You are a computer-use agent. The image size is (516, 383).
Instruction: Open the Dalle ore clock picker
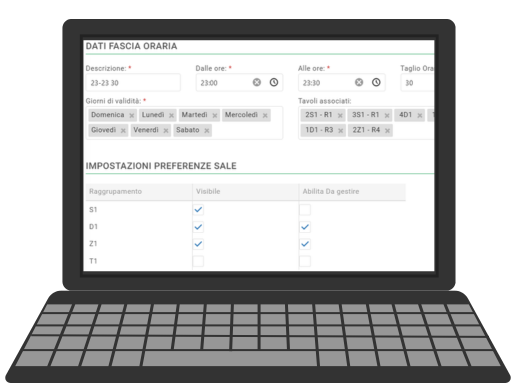[274, 82]
